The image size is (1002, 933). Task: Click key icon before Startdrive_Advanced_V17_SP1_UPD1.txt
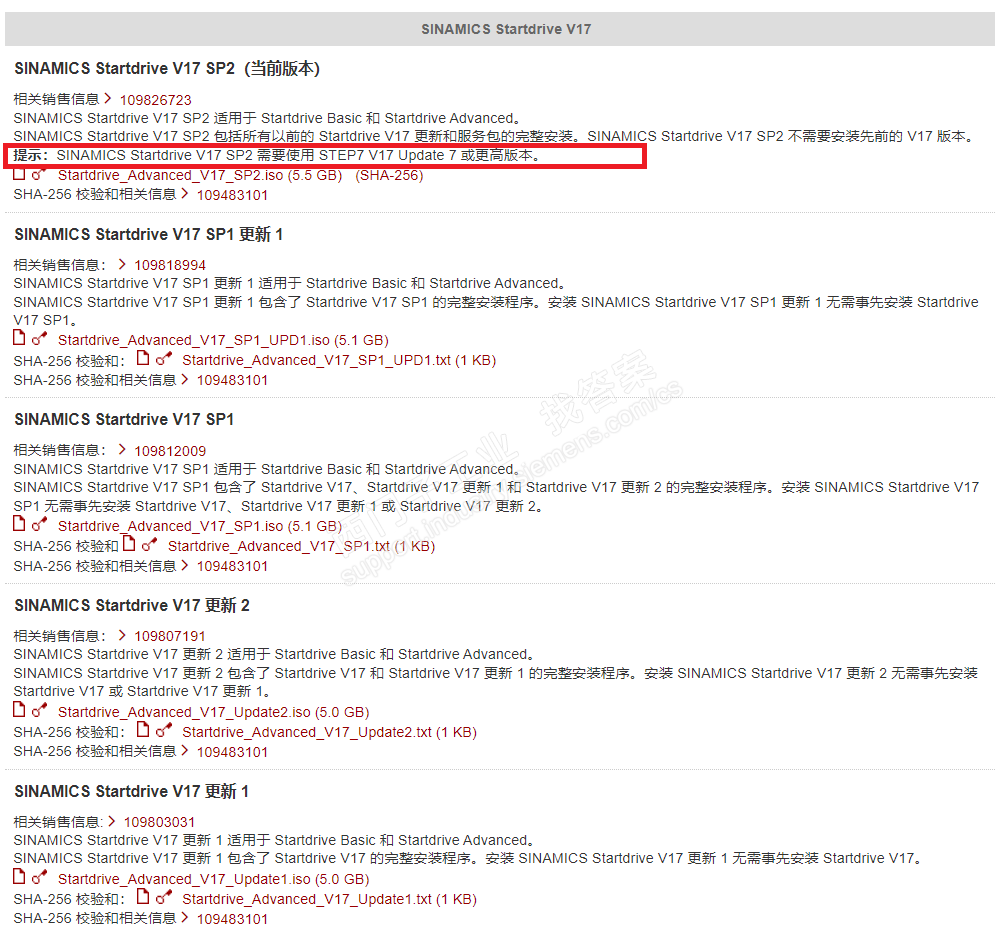[164, 359]
